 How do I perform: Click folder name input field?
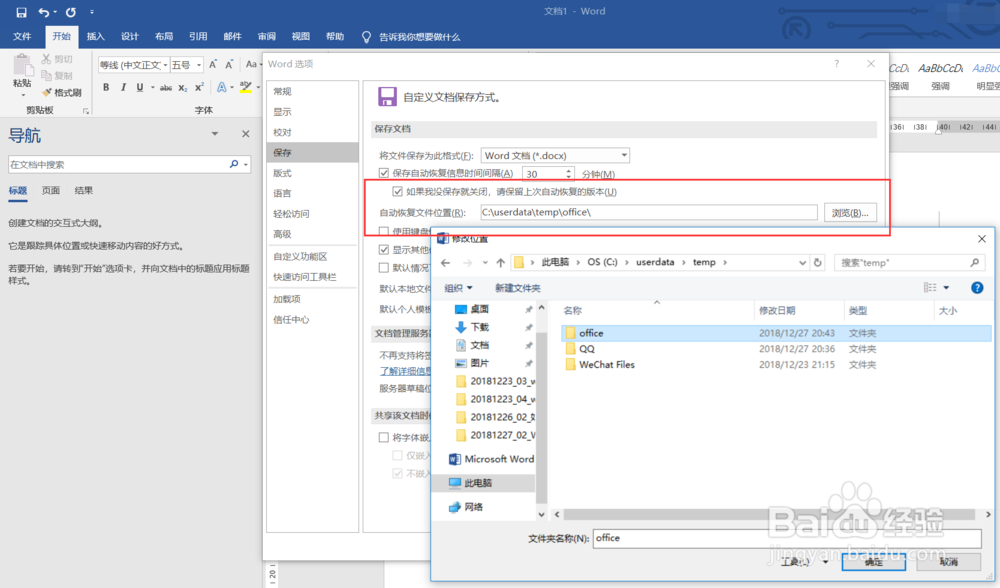pyautogui.click(x=787, y=538)
